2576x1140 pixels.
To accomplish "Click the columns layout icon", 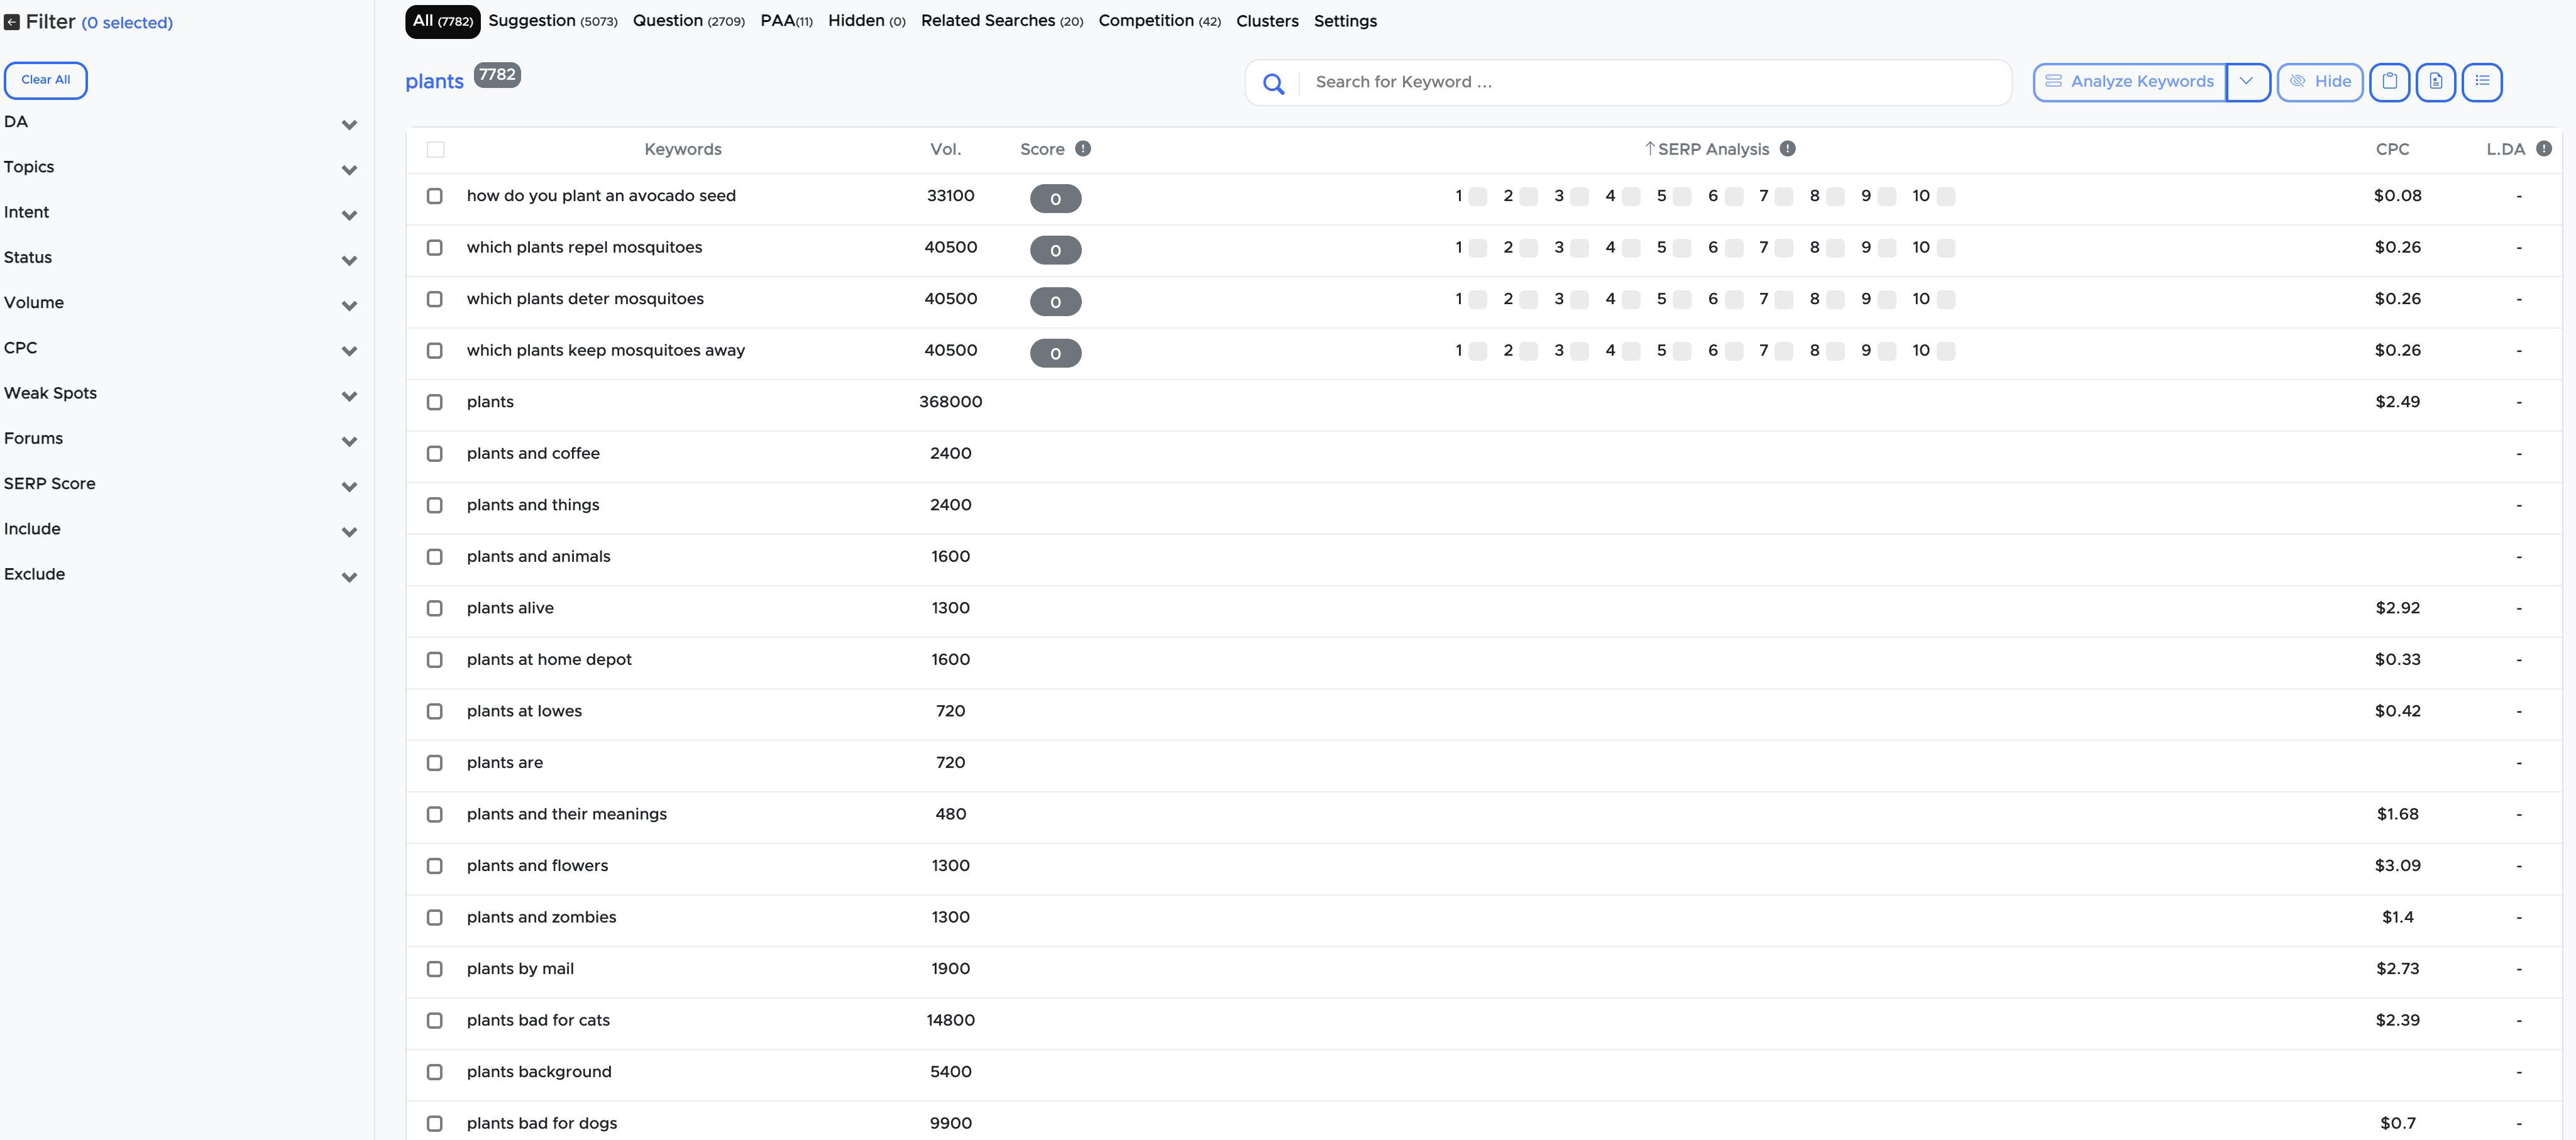I will click(2482, 80).
